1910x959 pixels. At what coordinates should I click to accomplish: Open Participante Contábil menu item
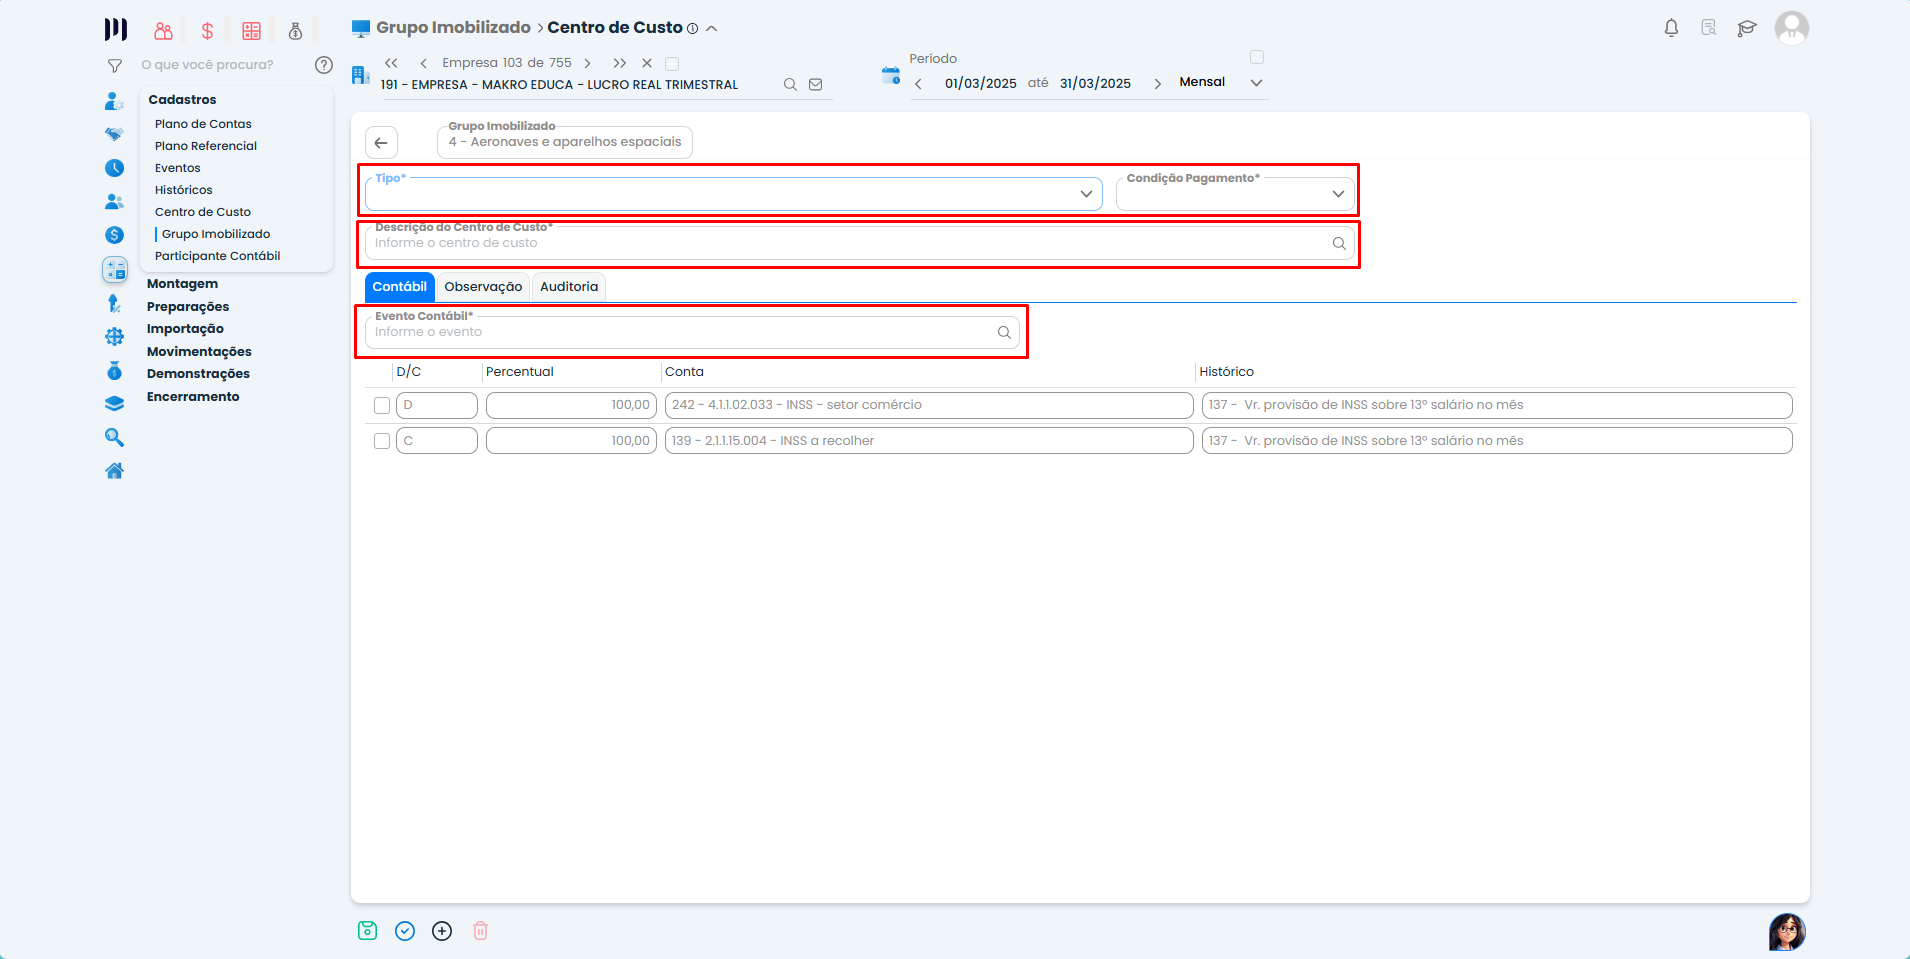pyautogui.click(x=217, y=256)
